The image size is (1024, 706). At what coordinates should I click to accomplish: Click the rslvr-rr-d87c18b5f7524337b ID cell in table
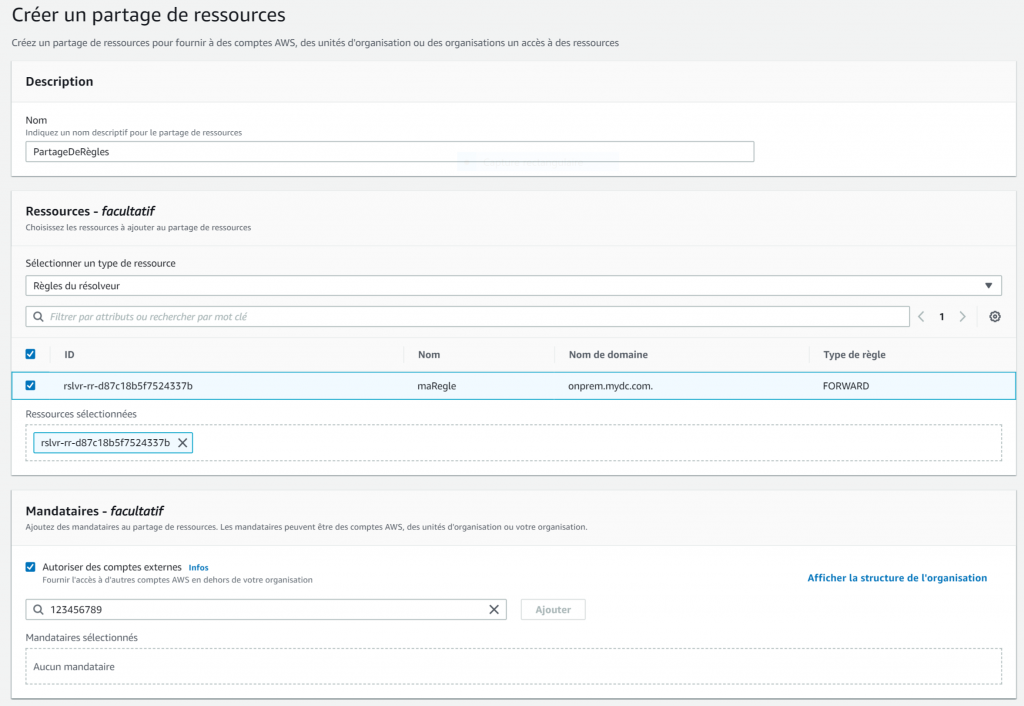128,386
